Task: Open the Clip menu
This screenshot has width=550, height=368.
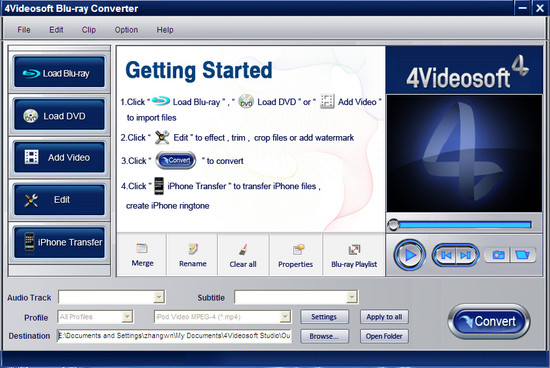Action: coord(89,30)
